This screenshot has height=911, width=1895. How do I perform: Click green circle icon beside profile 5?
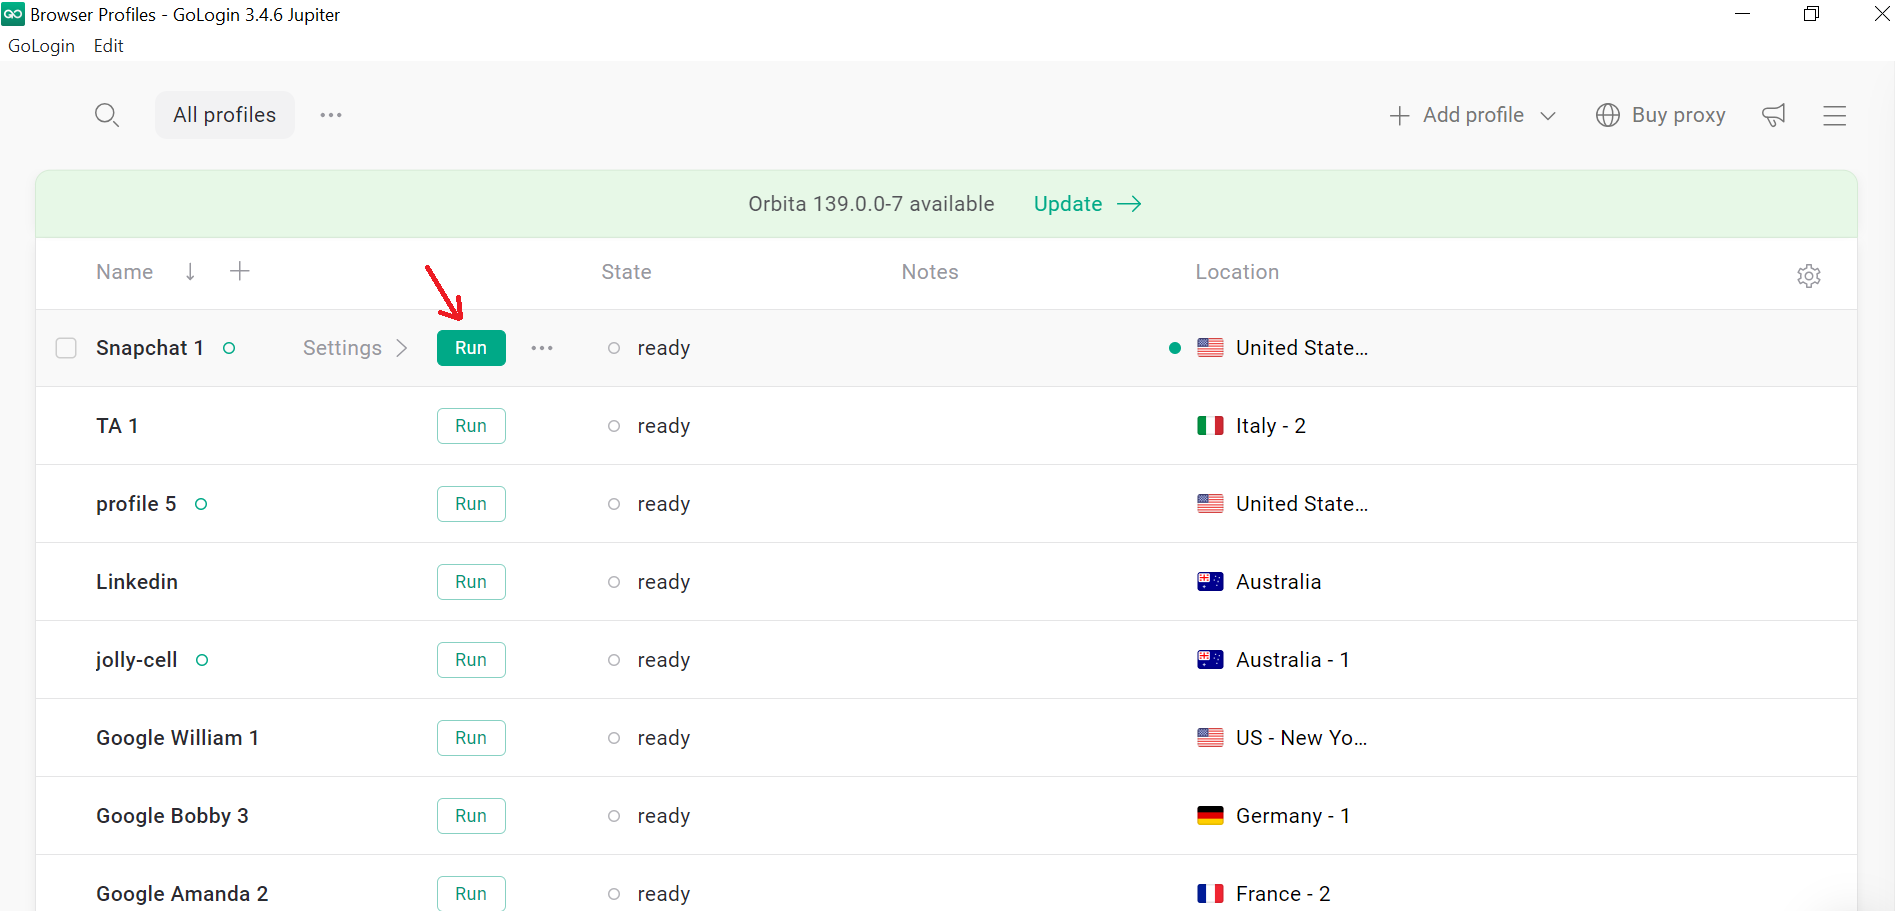(201, 504)
